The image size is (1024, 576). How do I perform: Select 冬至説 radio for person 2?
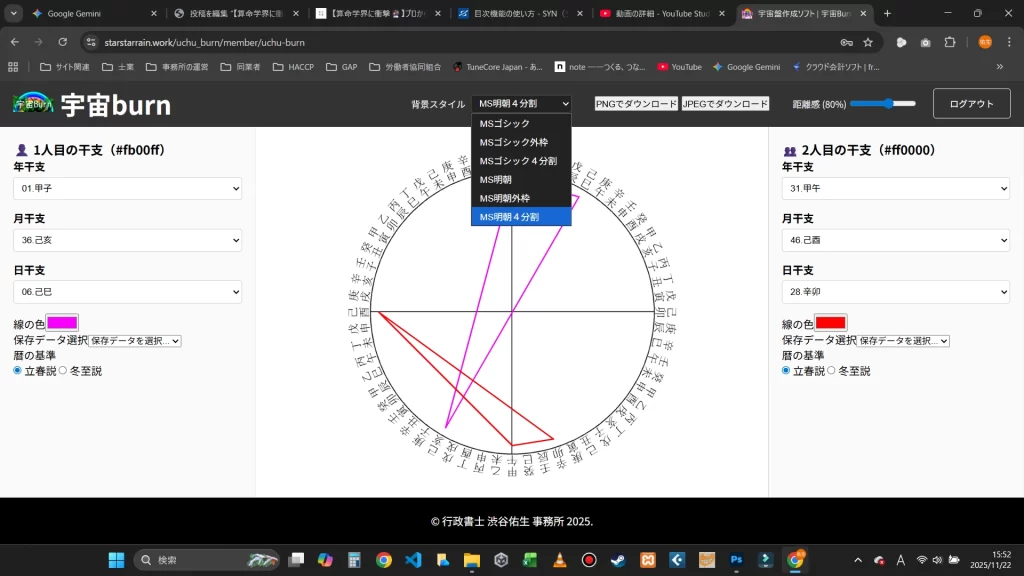[831, 371]
